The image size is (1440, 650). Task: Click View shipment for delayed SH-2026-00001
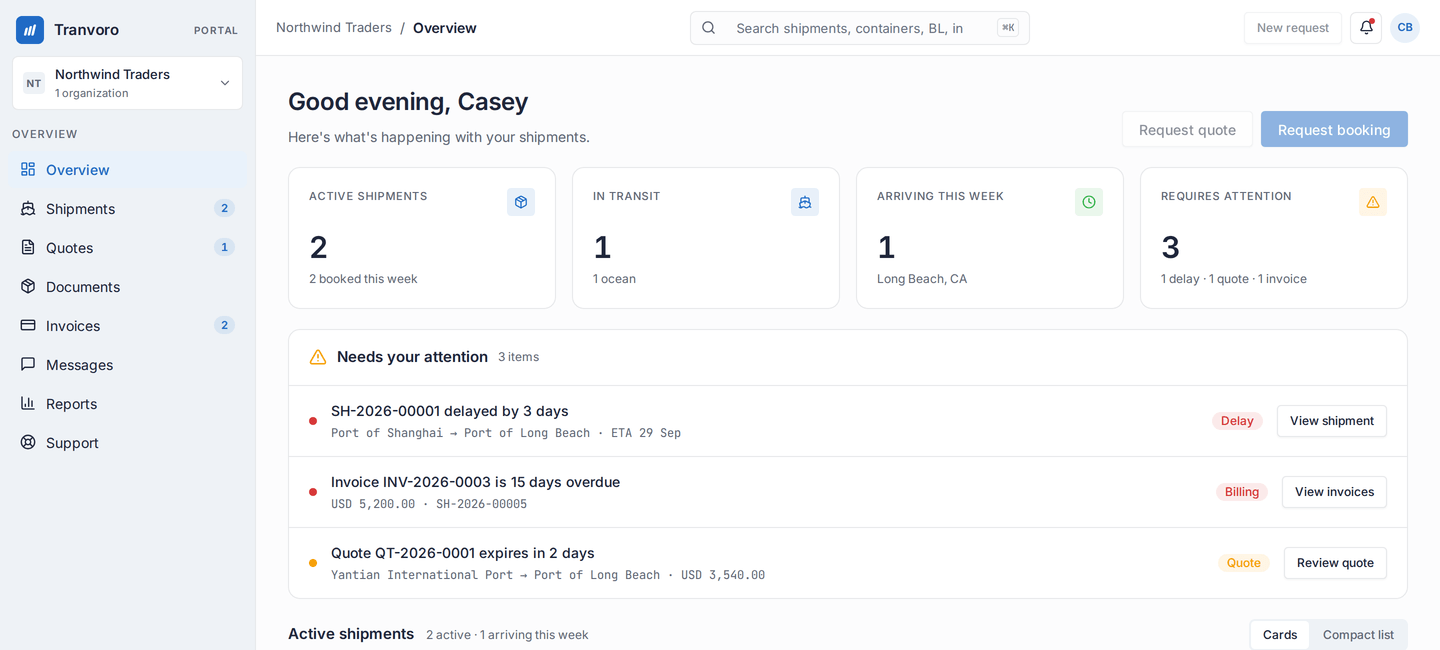point(1332,421)
